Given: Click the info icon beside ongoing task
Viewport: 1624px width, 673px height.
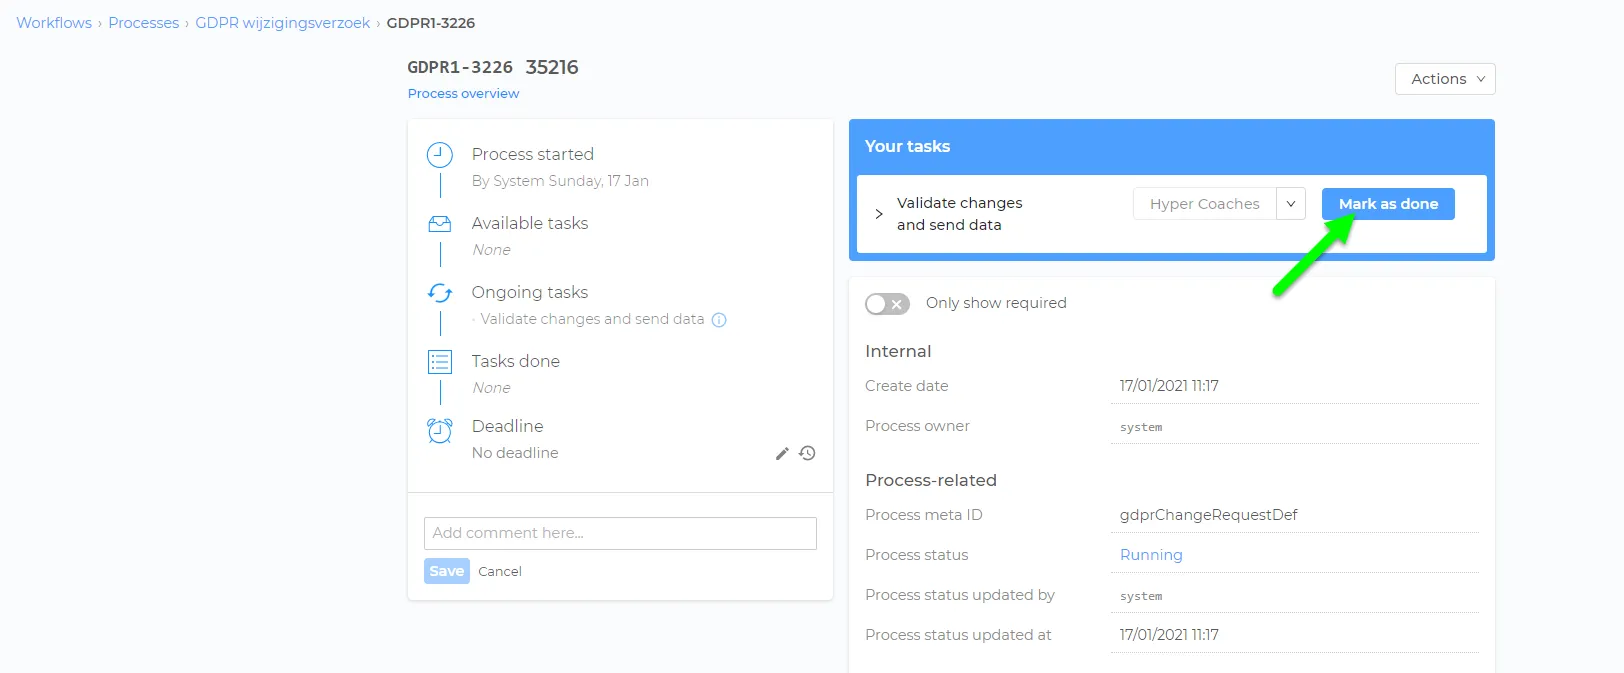Looking at the screenshot, I should point(719,320).
